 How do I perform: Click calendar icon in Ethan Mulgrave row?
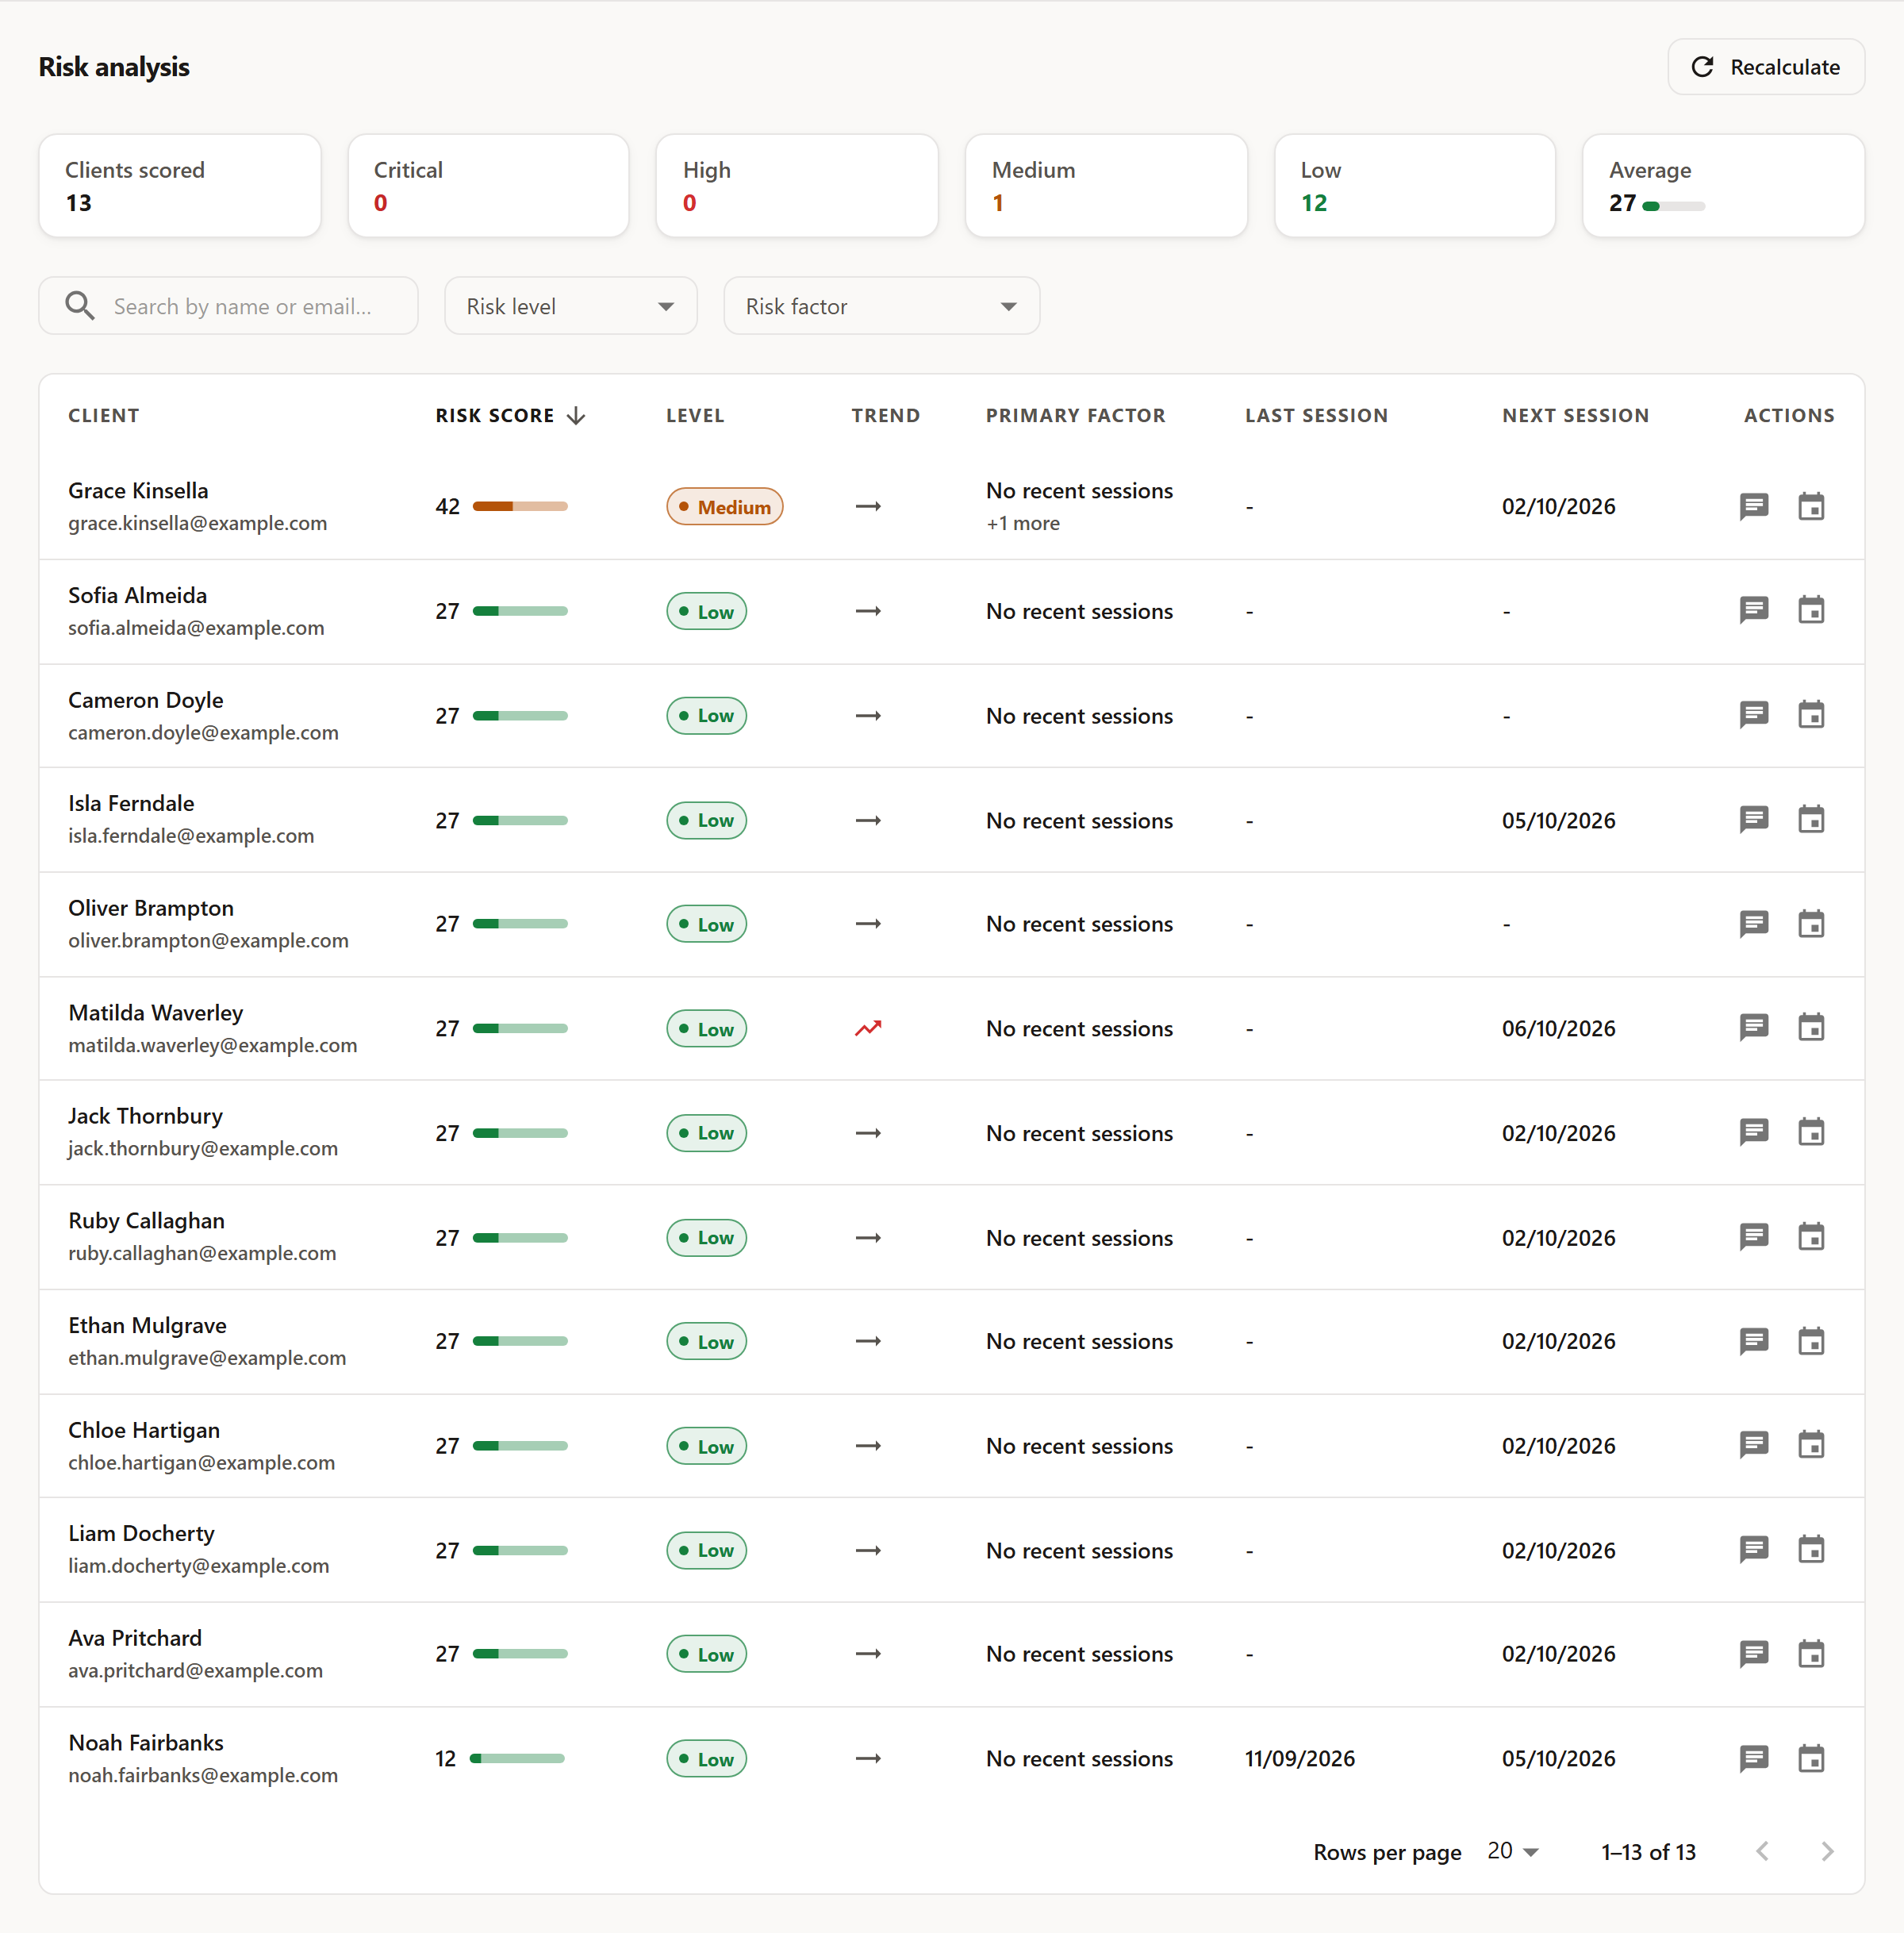coord(1811,1341)
